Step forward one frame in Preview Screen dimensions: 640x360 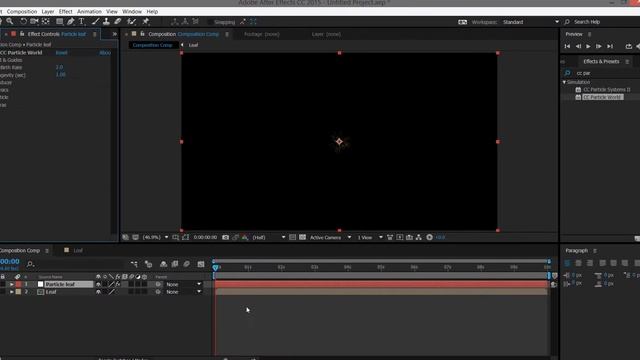(x=599, y=47)
